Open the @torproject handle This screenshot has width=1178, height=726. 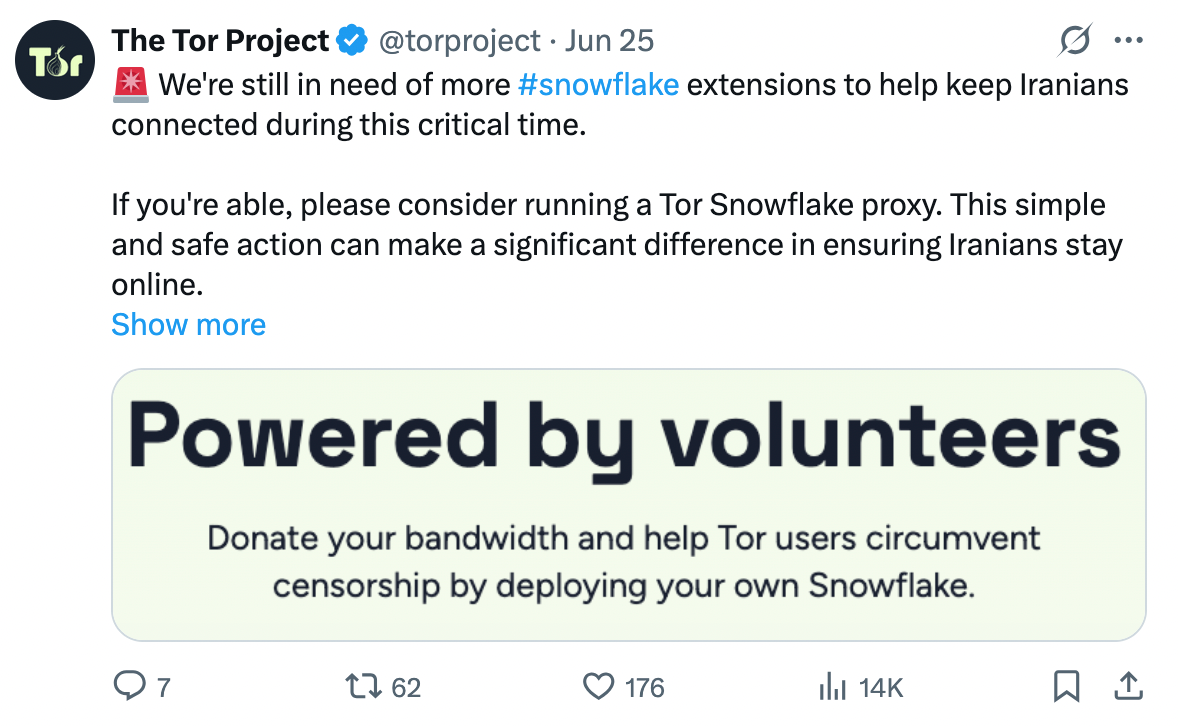(459, 41)
